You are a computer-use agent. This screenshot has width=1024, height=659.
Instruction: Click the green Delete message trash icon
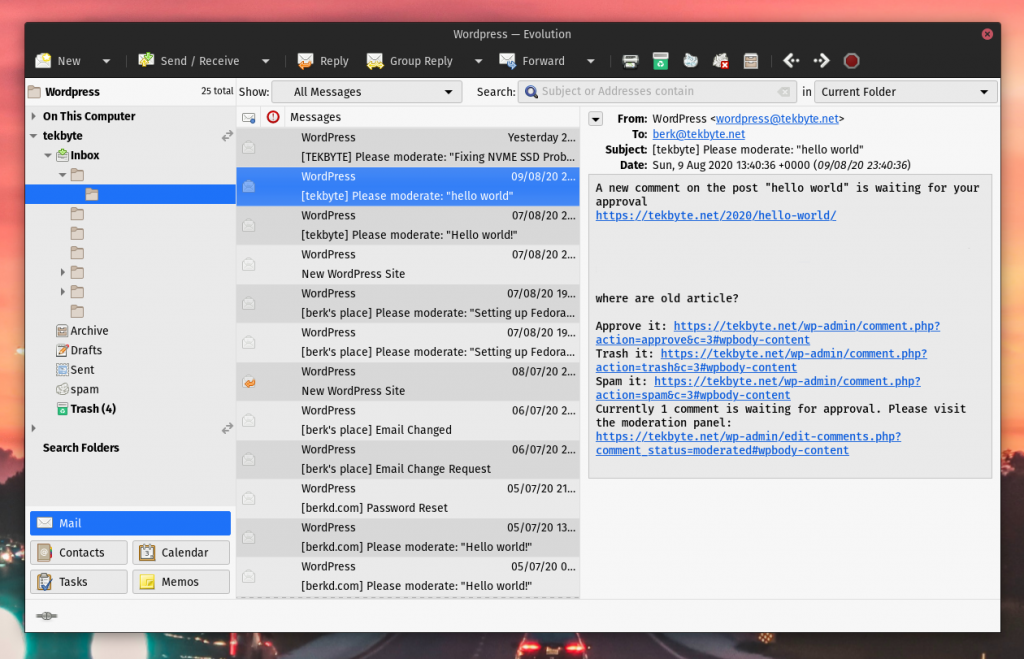(660, 61)
